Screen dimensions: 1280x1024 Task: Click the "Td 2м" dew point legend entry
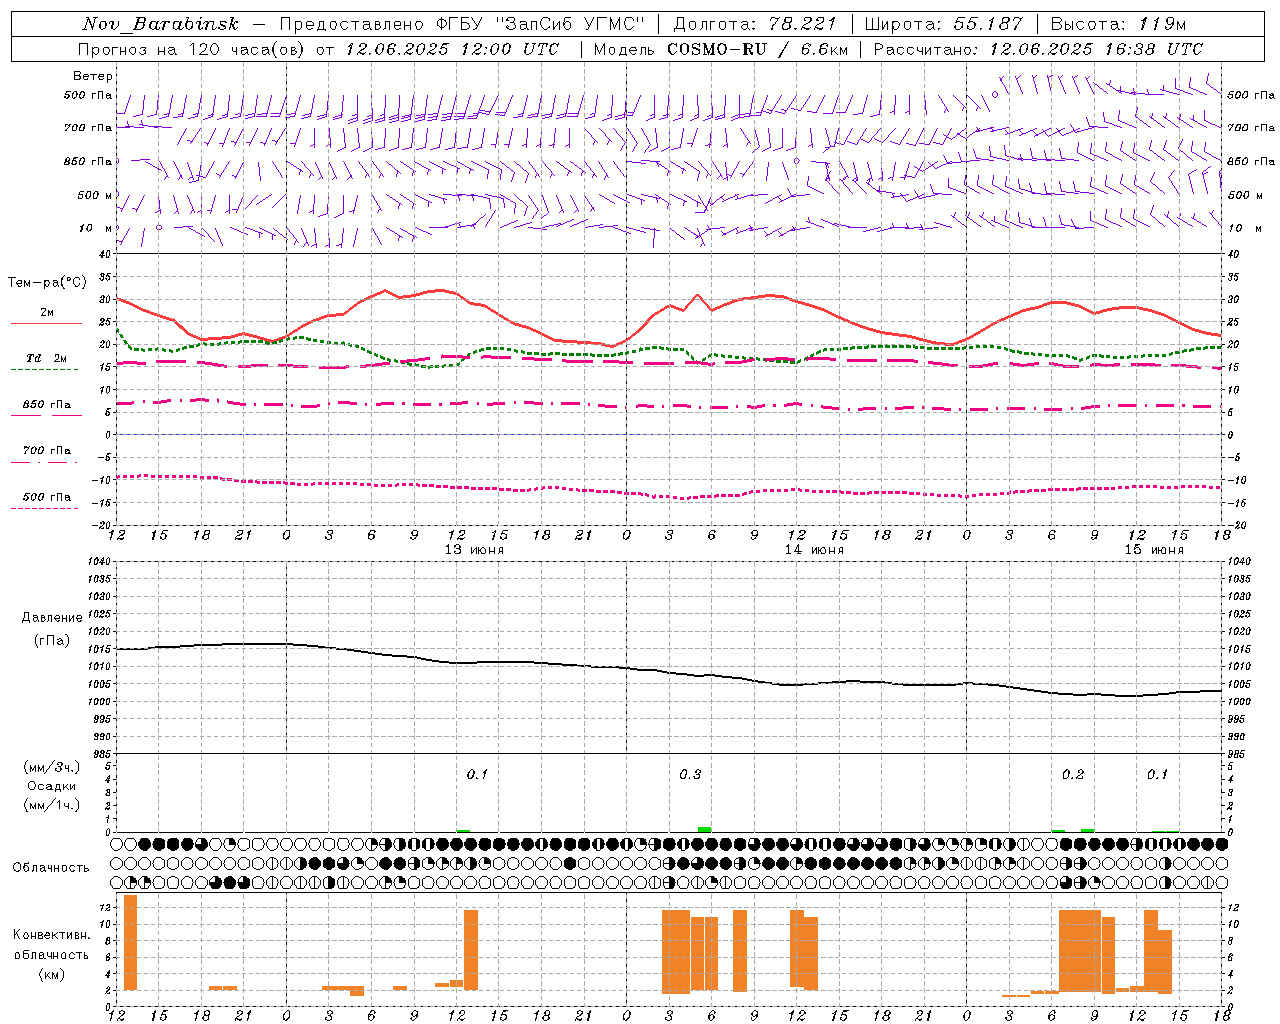47,358
